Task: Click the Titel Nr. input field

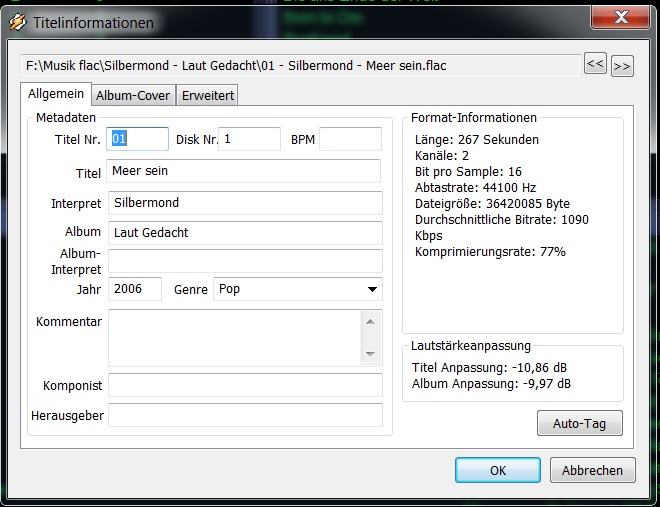Action: (137, 139)
